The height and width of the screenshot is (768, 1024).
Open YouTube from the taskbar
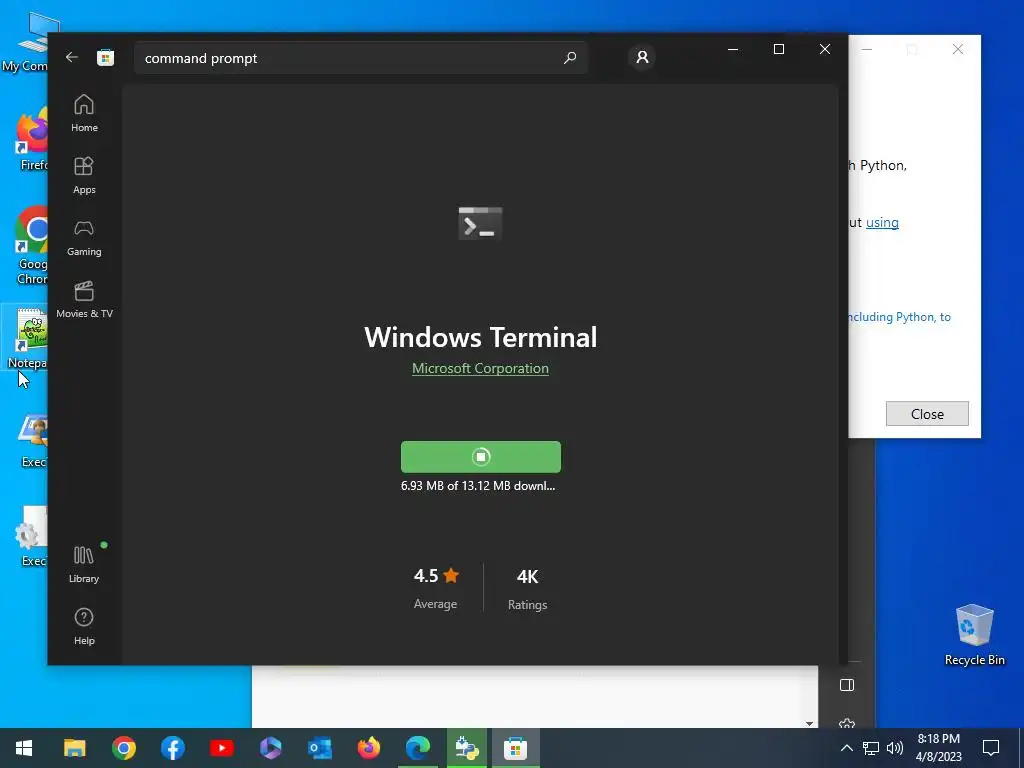[221, 748]
